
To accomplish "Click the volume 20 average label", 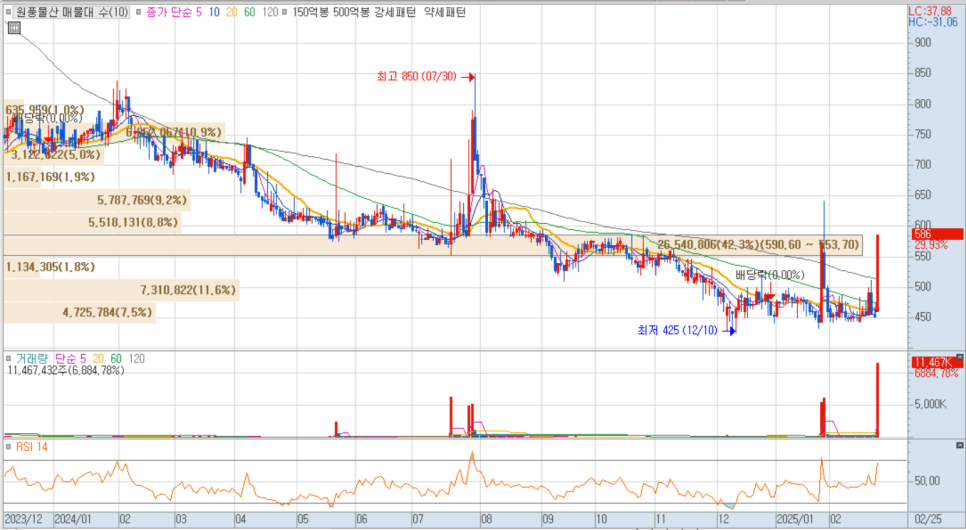I will [98, 359].
